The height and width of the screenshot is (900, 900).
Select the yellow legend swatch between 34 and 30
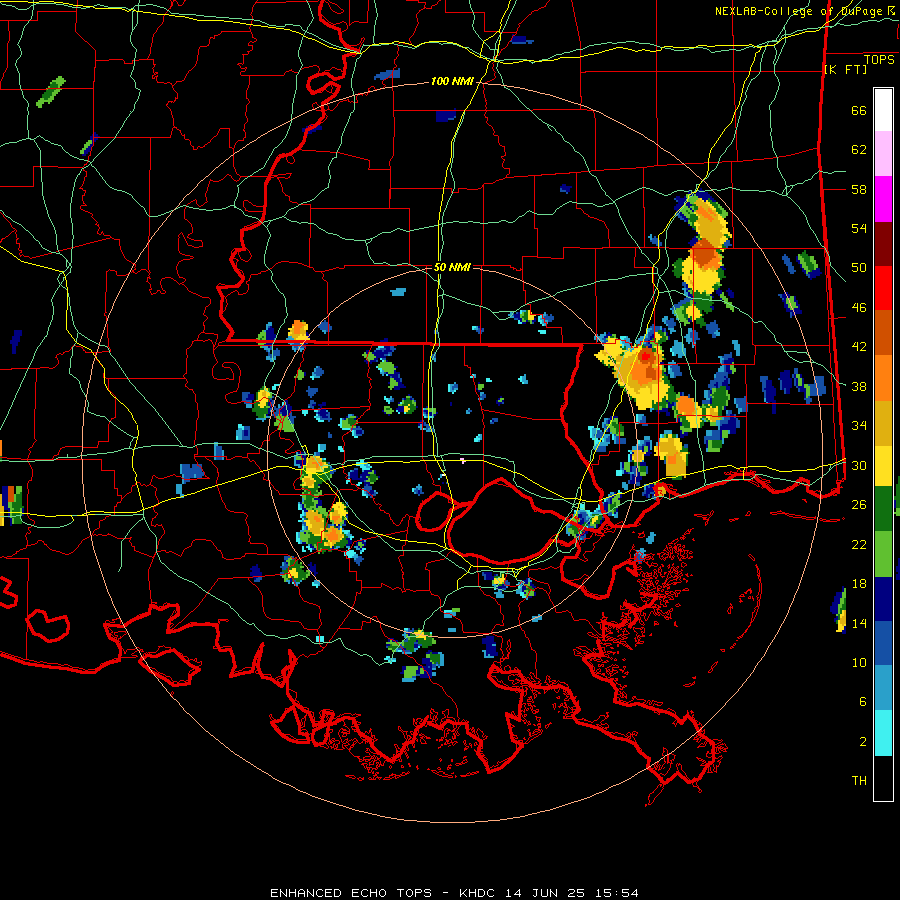click(883, 466)
